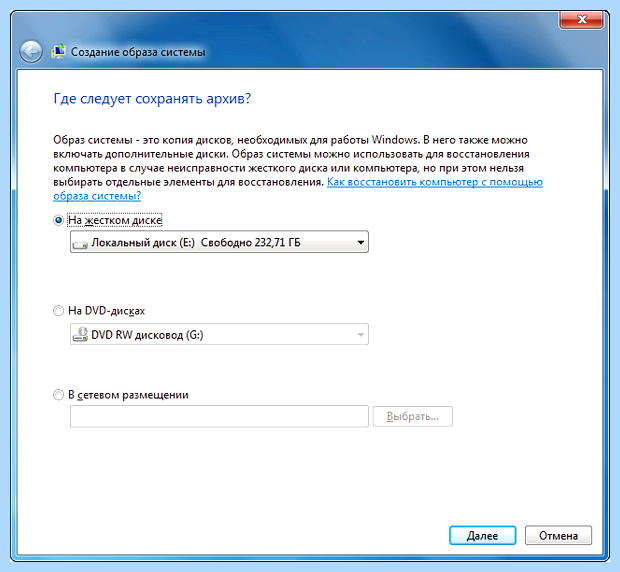Click the text "Свободно 232,71 ГБ"
Image resolution: width=620 pixels, height=572 pixels.
point(251,242)
